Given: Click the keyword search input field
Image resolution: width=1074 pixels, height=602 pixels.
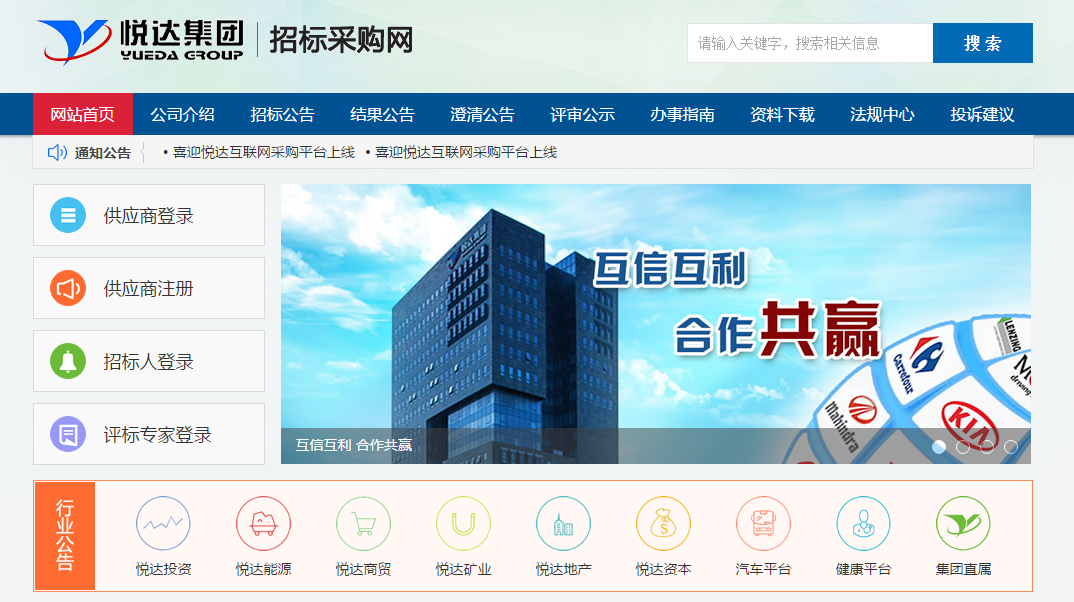Looking at the screenshot, I should [808, 43].
